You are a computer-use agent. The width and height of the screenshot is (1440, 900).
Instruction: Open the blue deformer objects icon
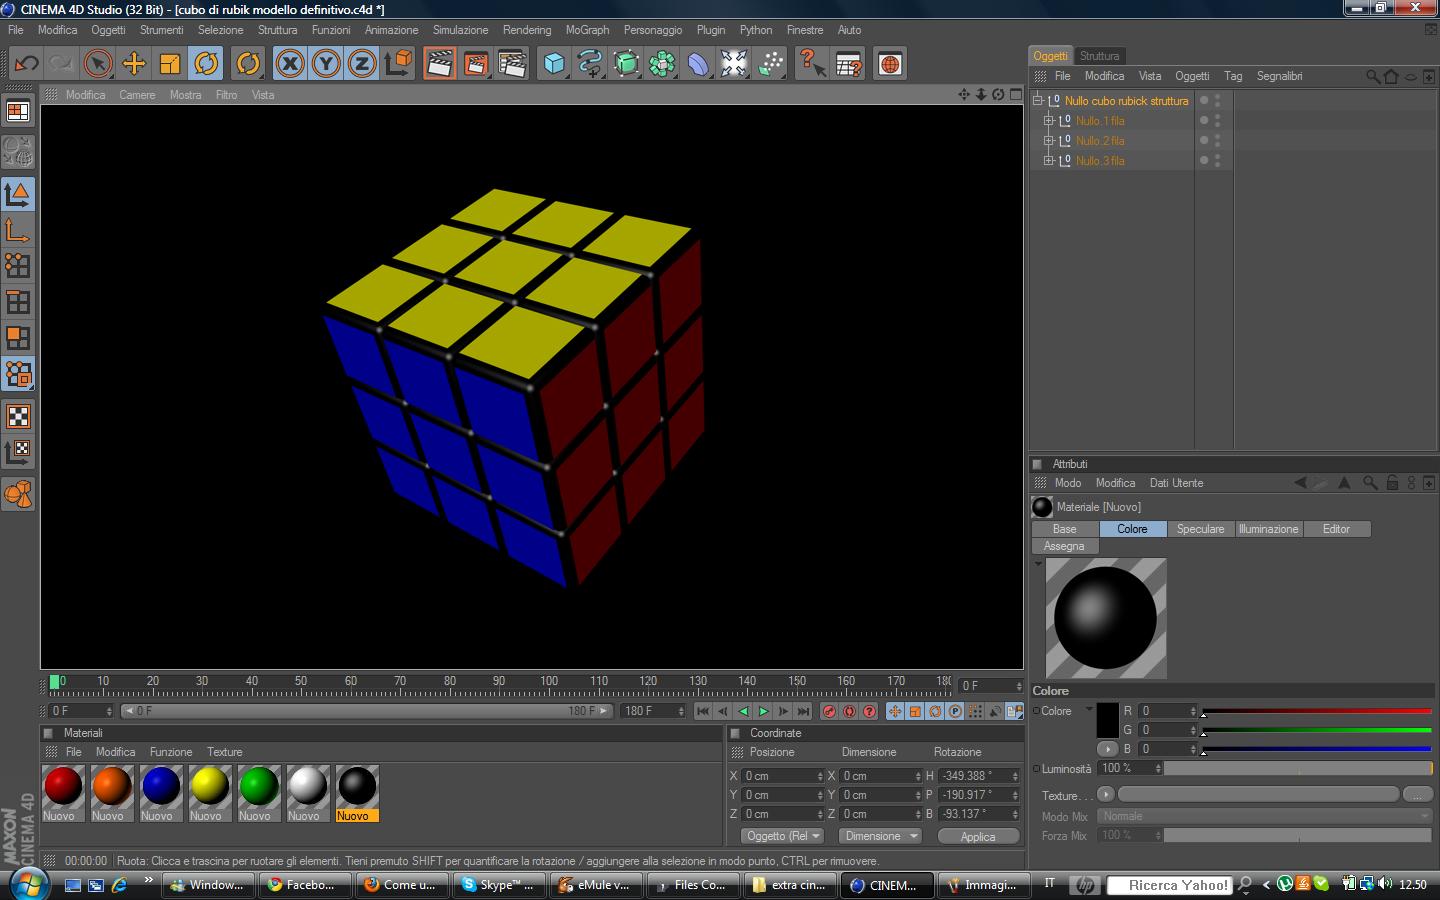coord(698,64)
